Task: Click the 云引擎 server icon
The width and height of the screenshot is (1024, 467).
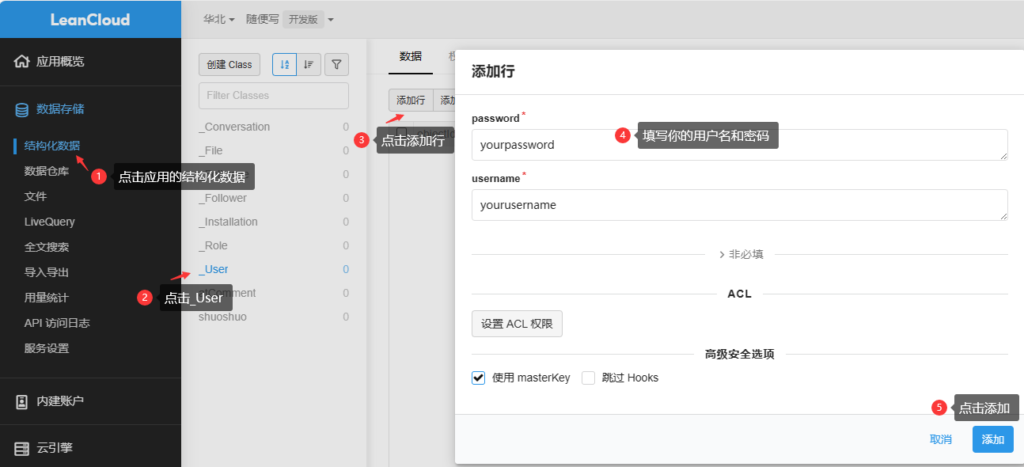Action: click(21, 448)
